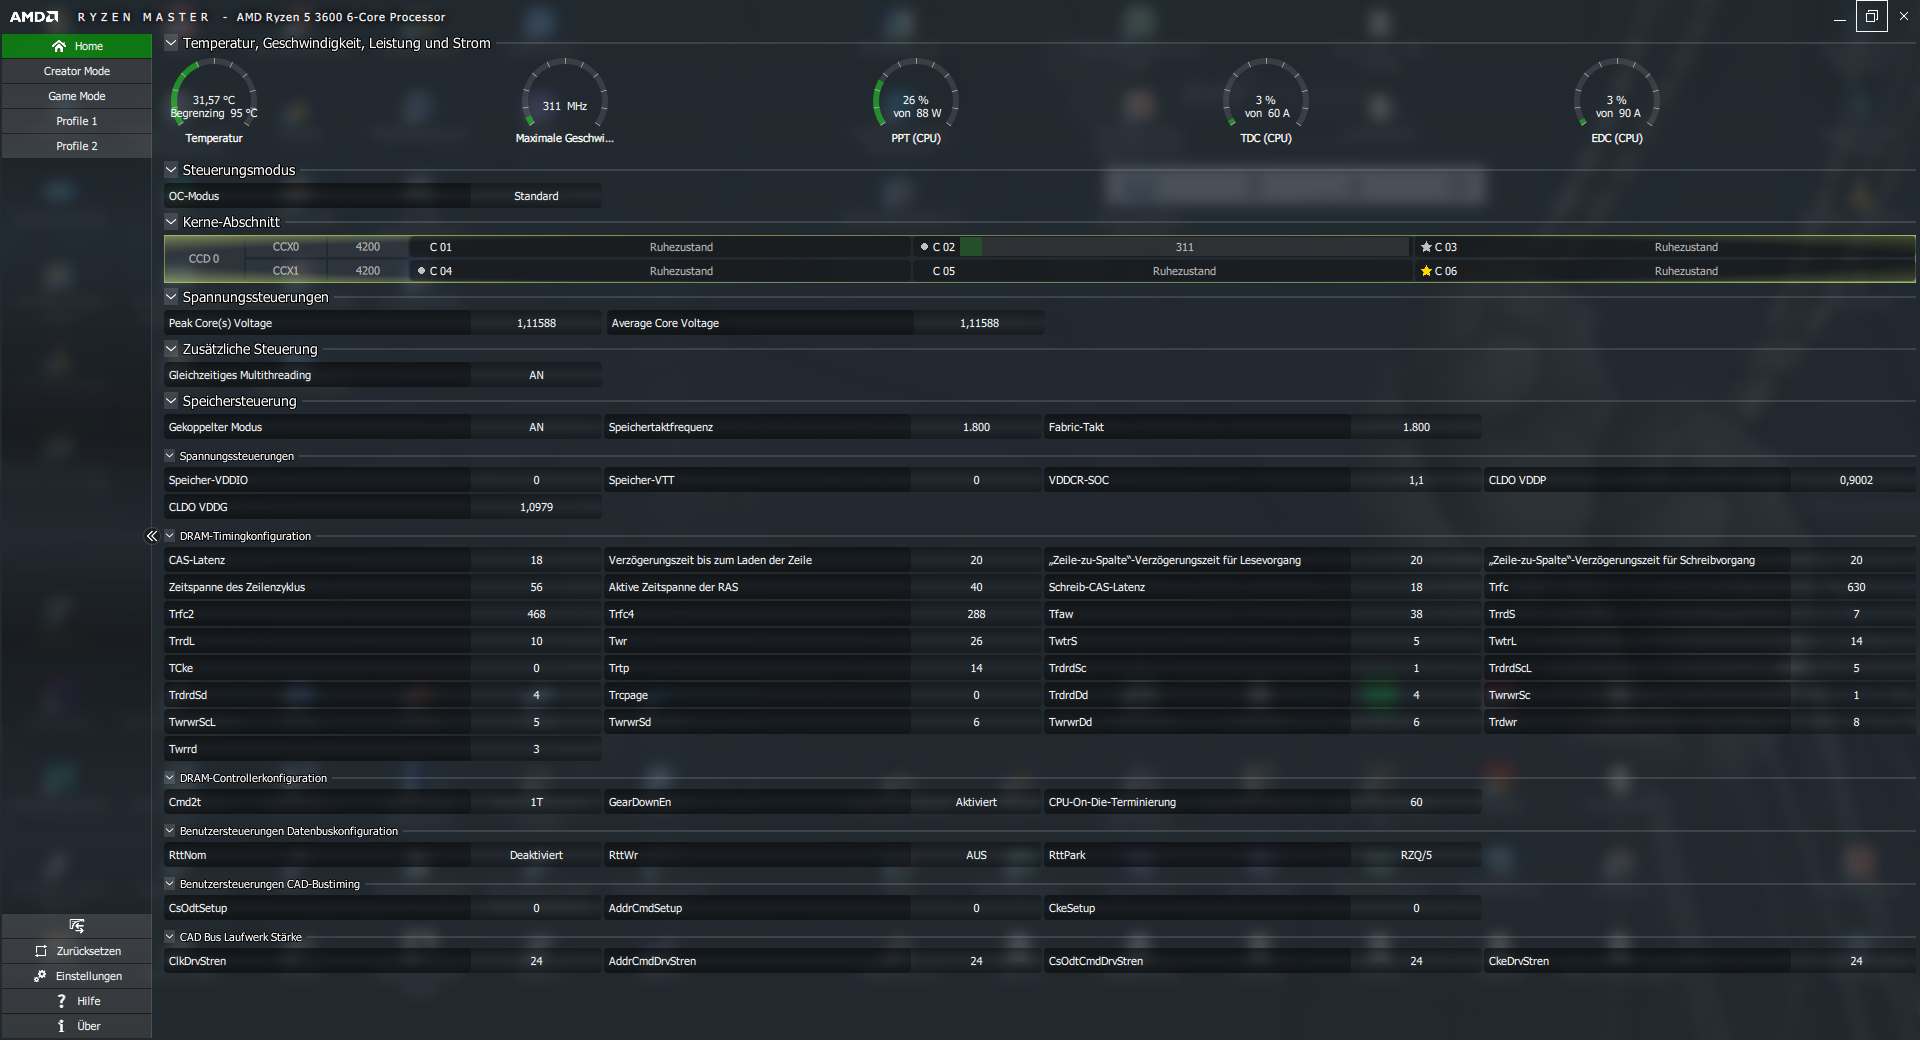The width and height of the screenshot is (1920, 1040).
Task: Switch to Game Mode
Action: (x=77, y=96)
